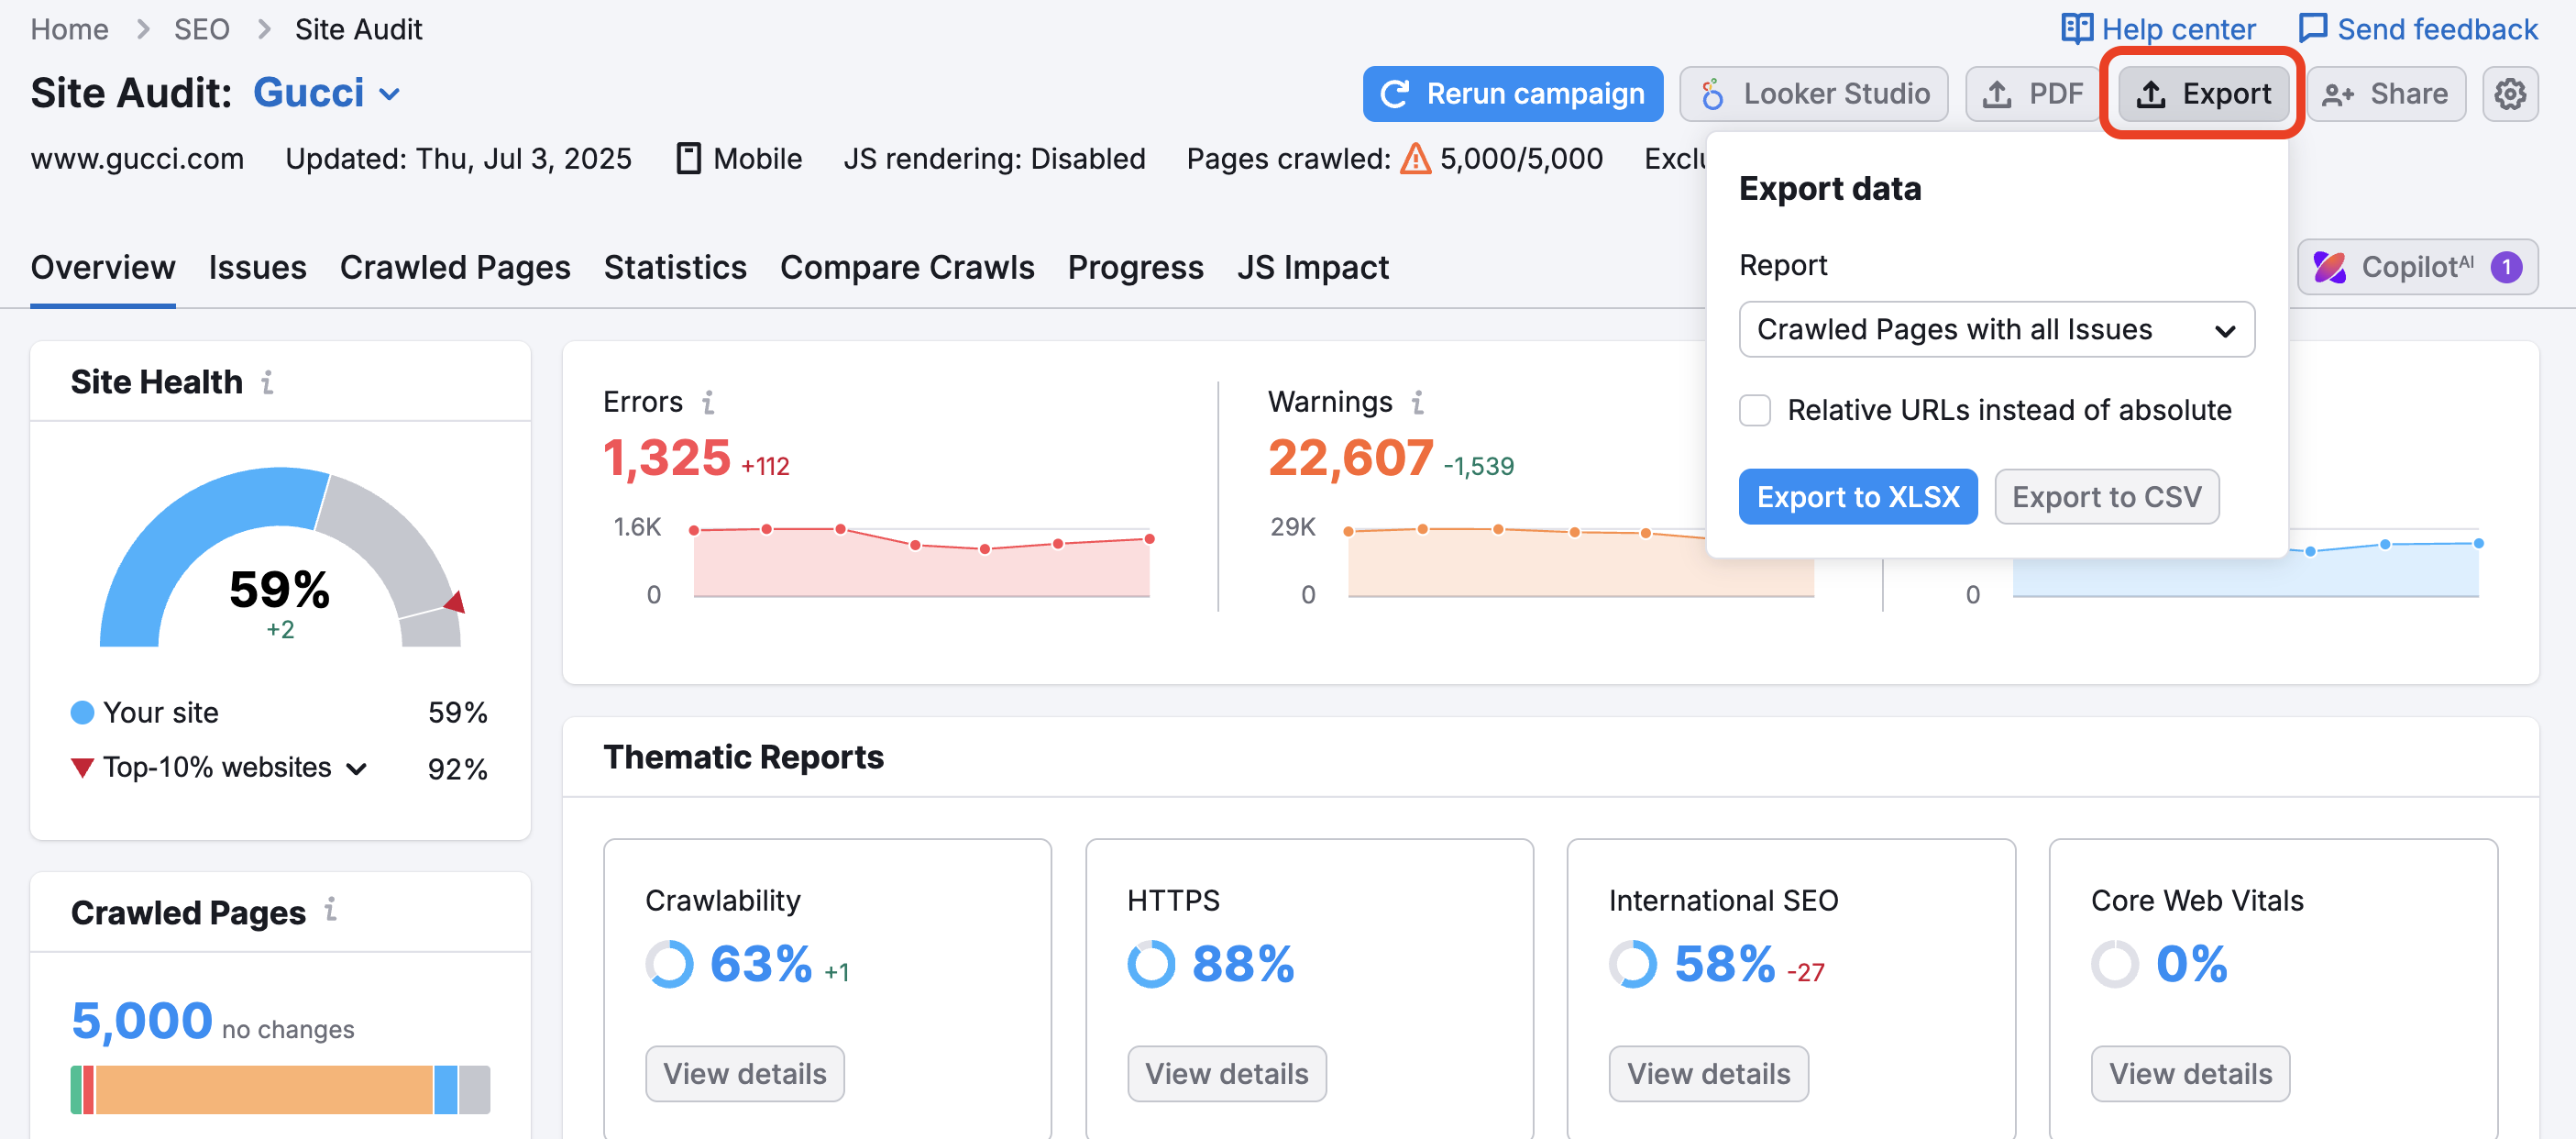Click the Send feedback icon
This screenshot has width=2576, height=1139.
2314,28
